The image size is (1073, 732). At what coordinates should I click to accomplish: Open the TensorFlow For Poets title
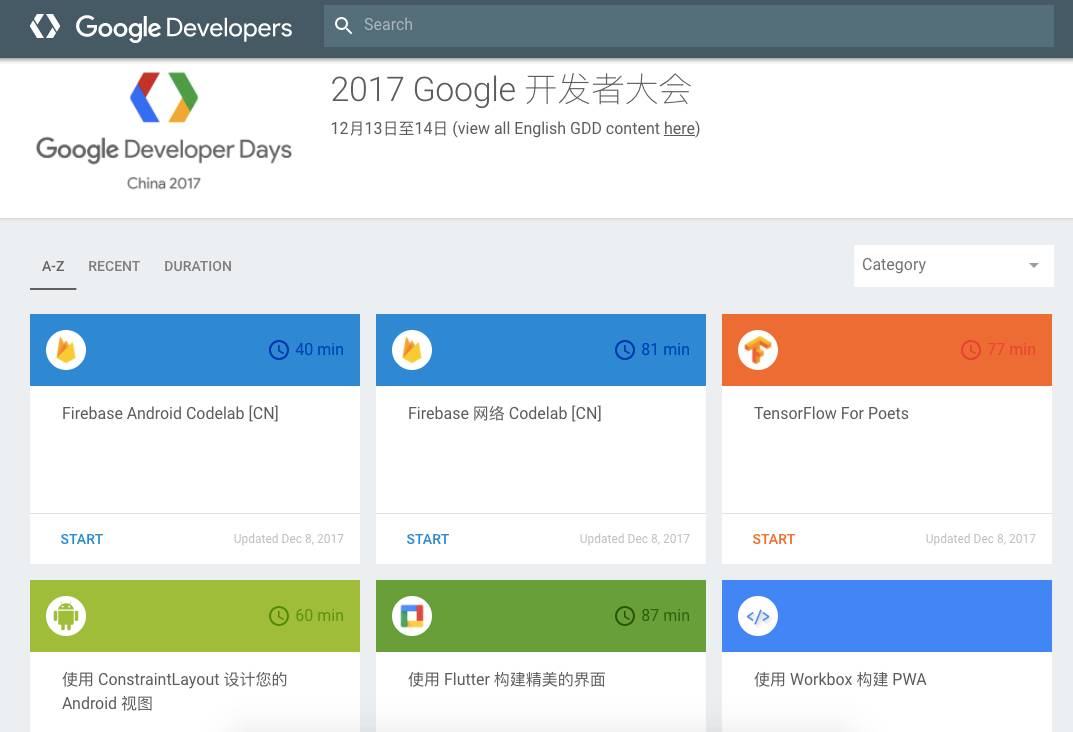pos(831,413)
